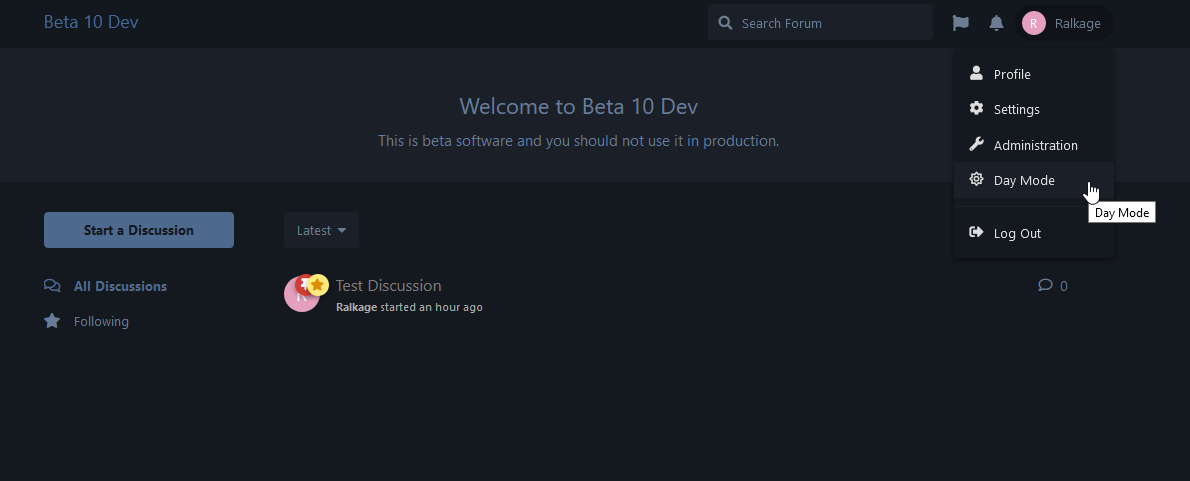Click the Following star icon in sidebar
1190x481 pixels.
click(x=52, y=321)
